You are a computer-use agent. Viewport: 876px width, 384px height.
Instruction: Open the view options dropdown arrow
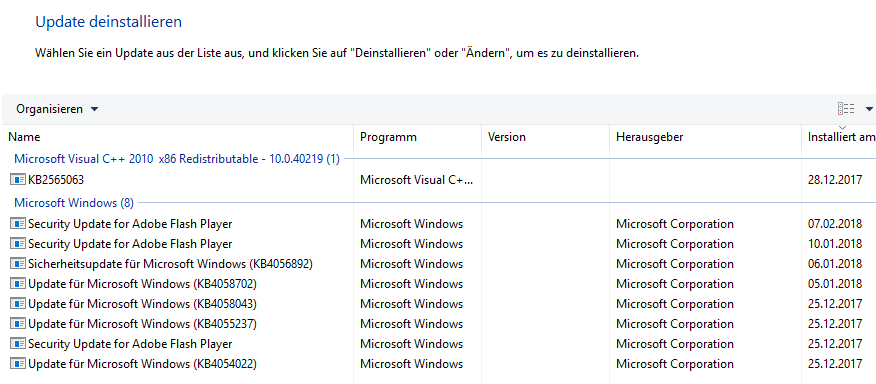click(x=869, y=109)
